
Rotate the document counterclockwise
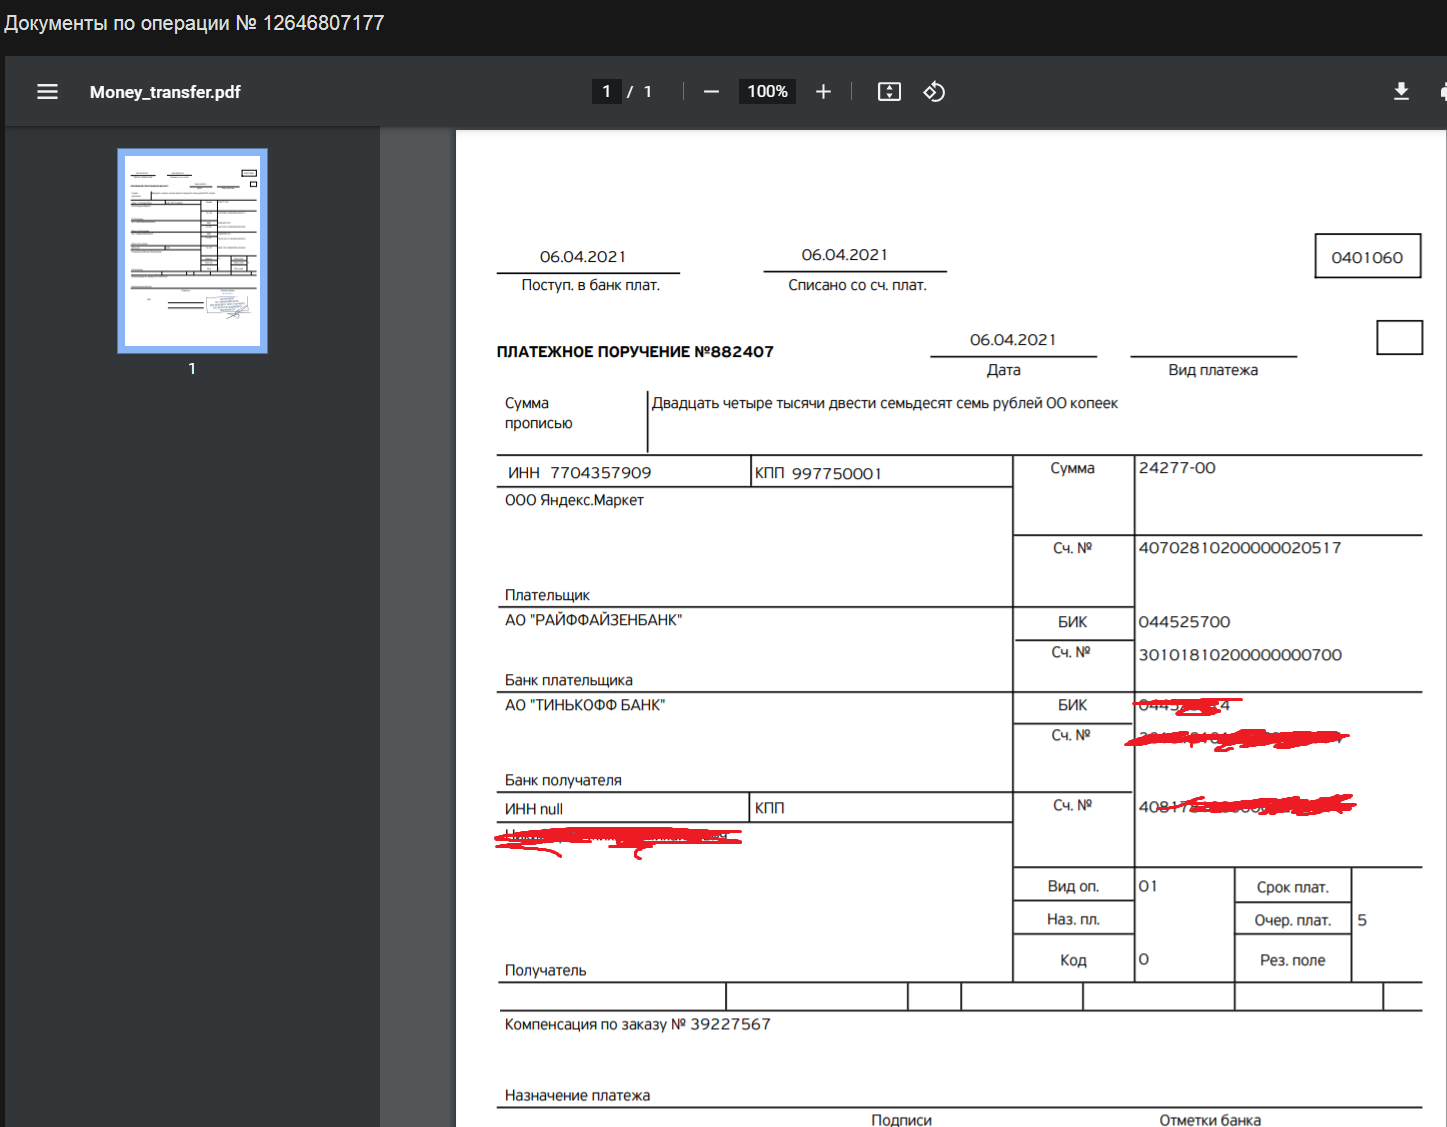pos(934,92)
